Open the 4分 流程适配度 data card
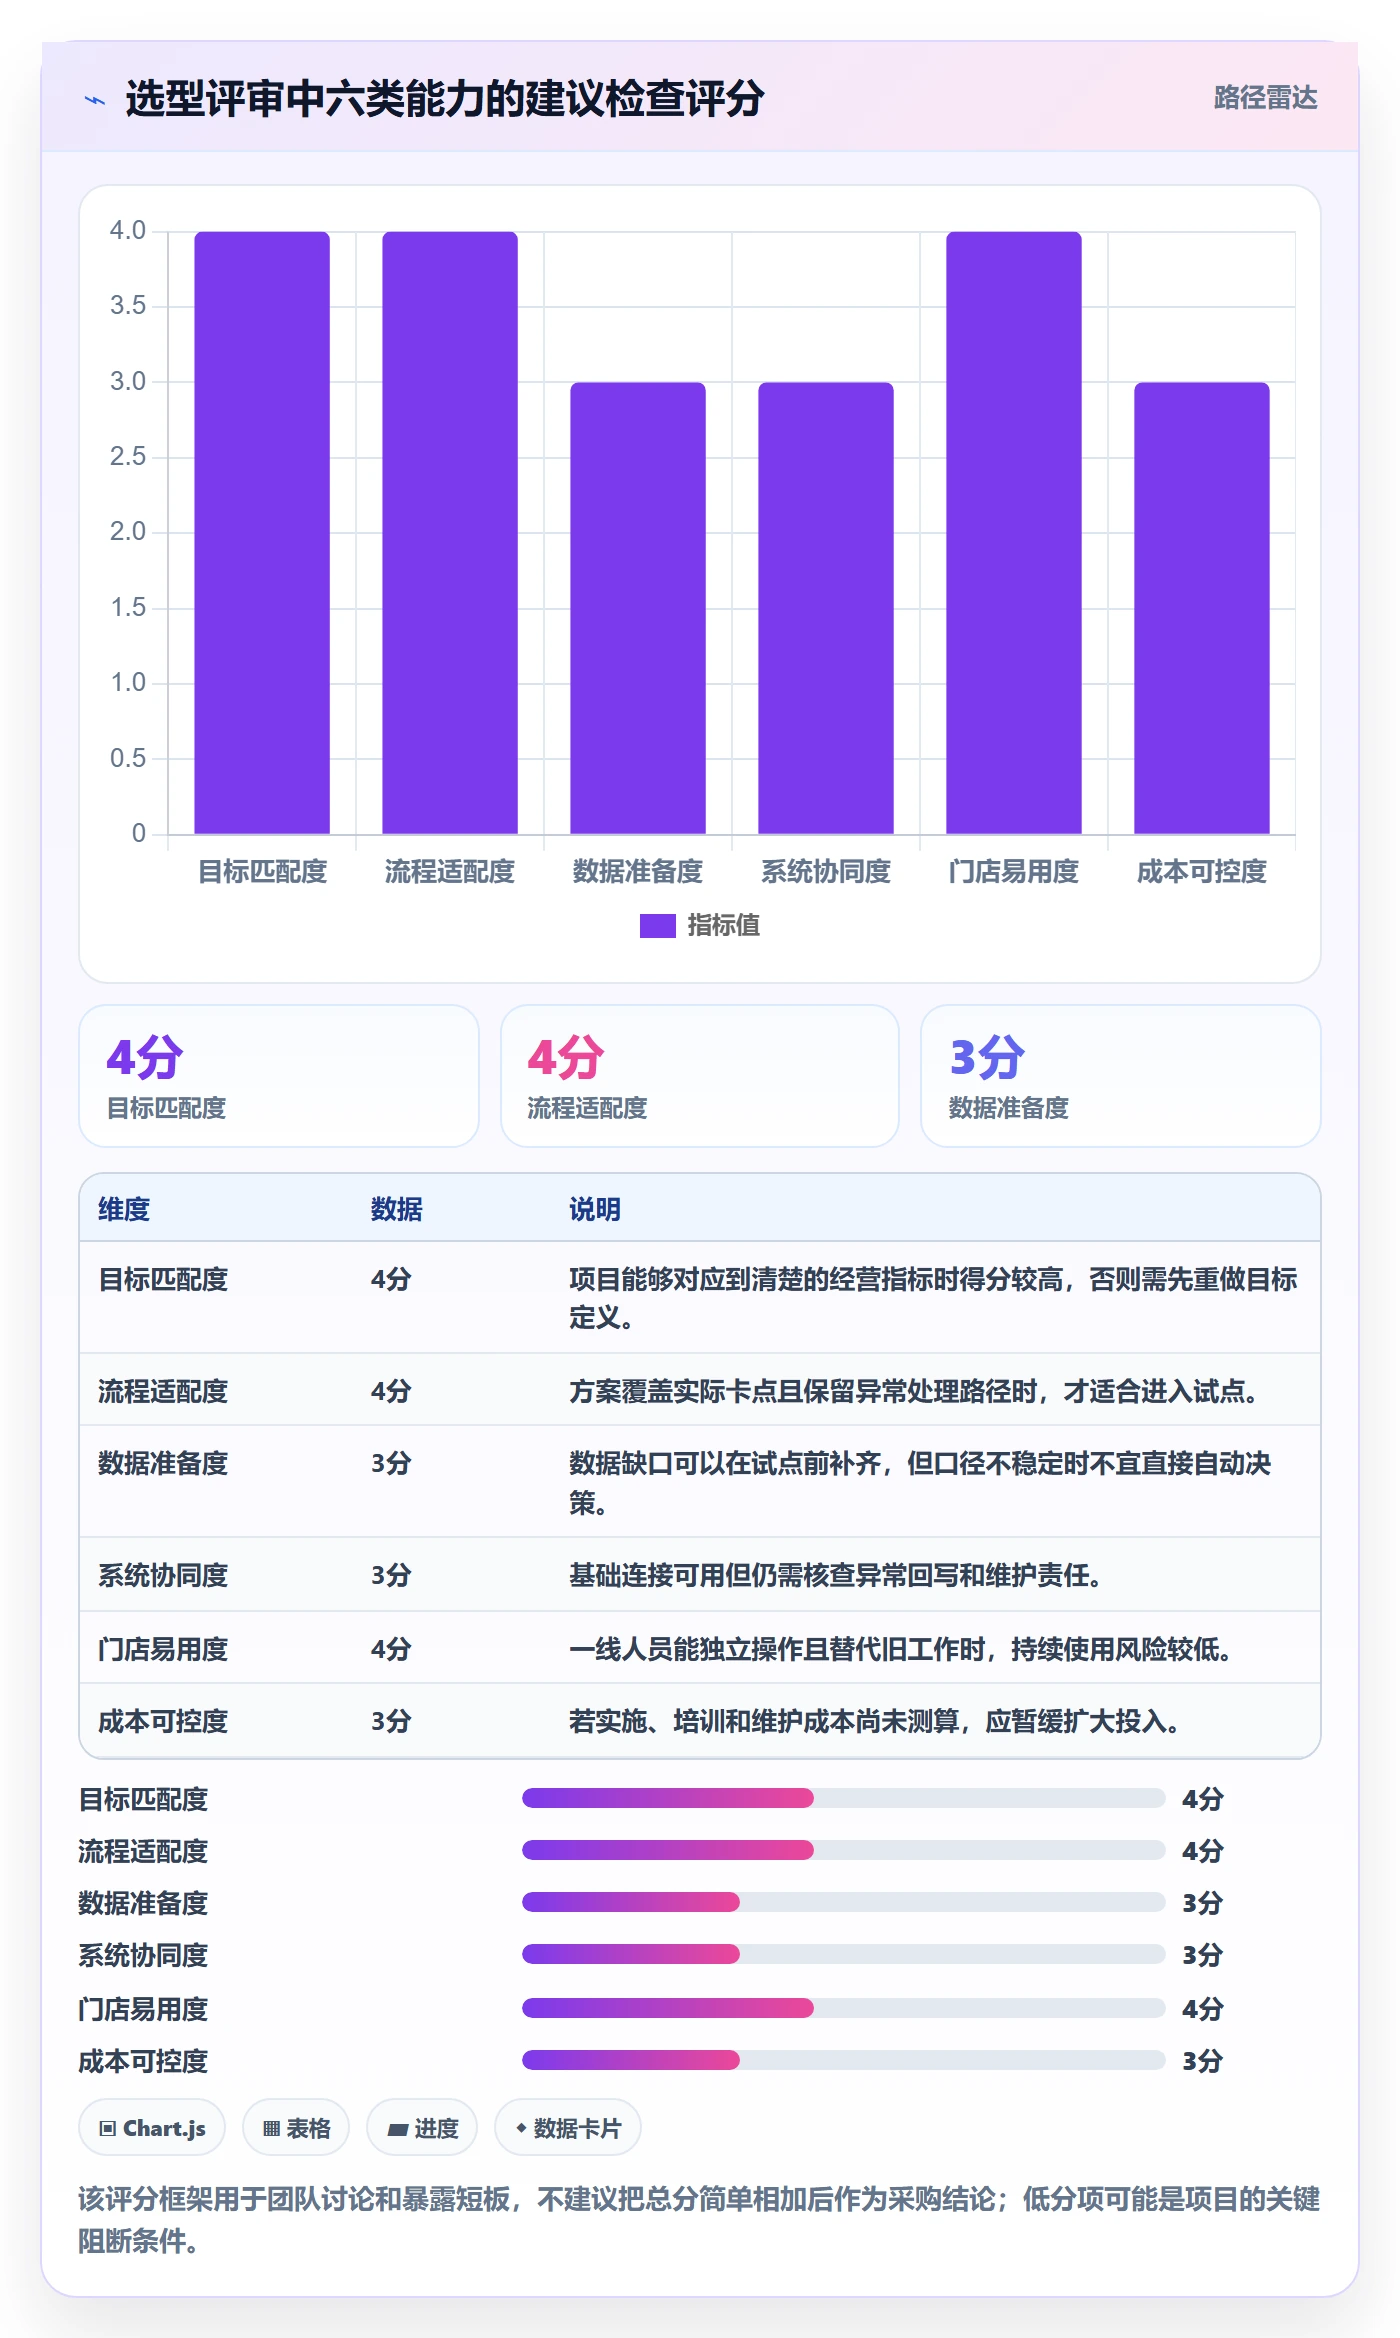 700,1076
